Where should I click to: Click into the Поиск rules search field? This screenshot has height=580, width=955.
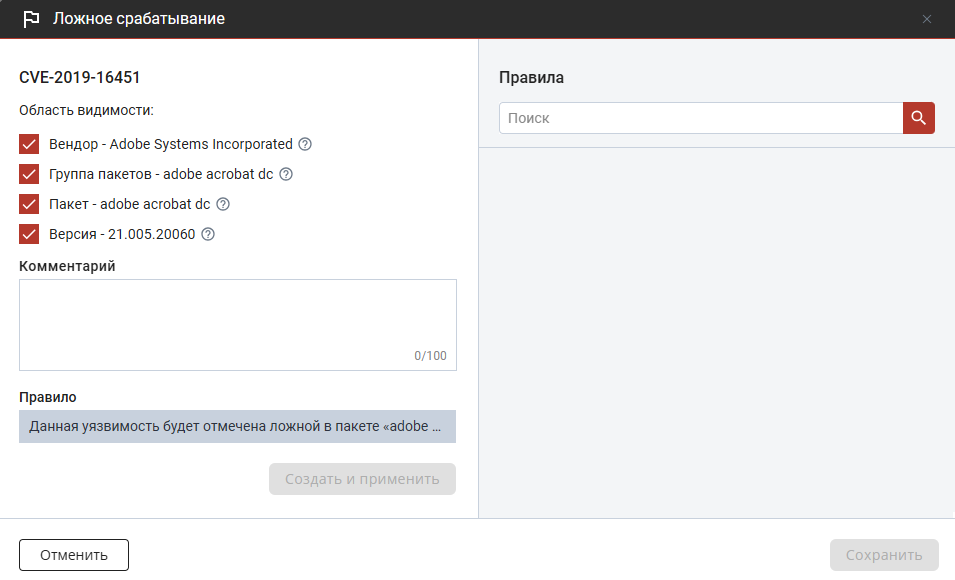700,118
